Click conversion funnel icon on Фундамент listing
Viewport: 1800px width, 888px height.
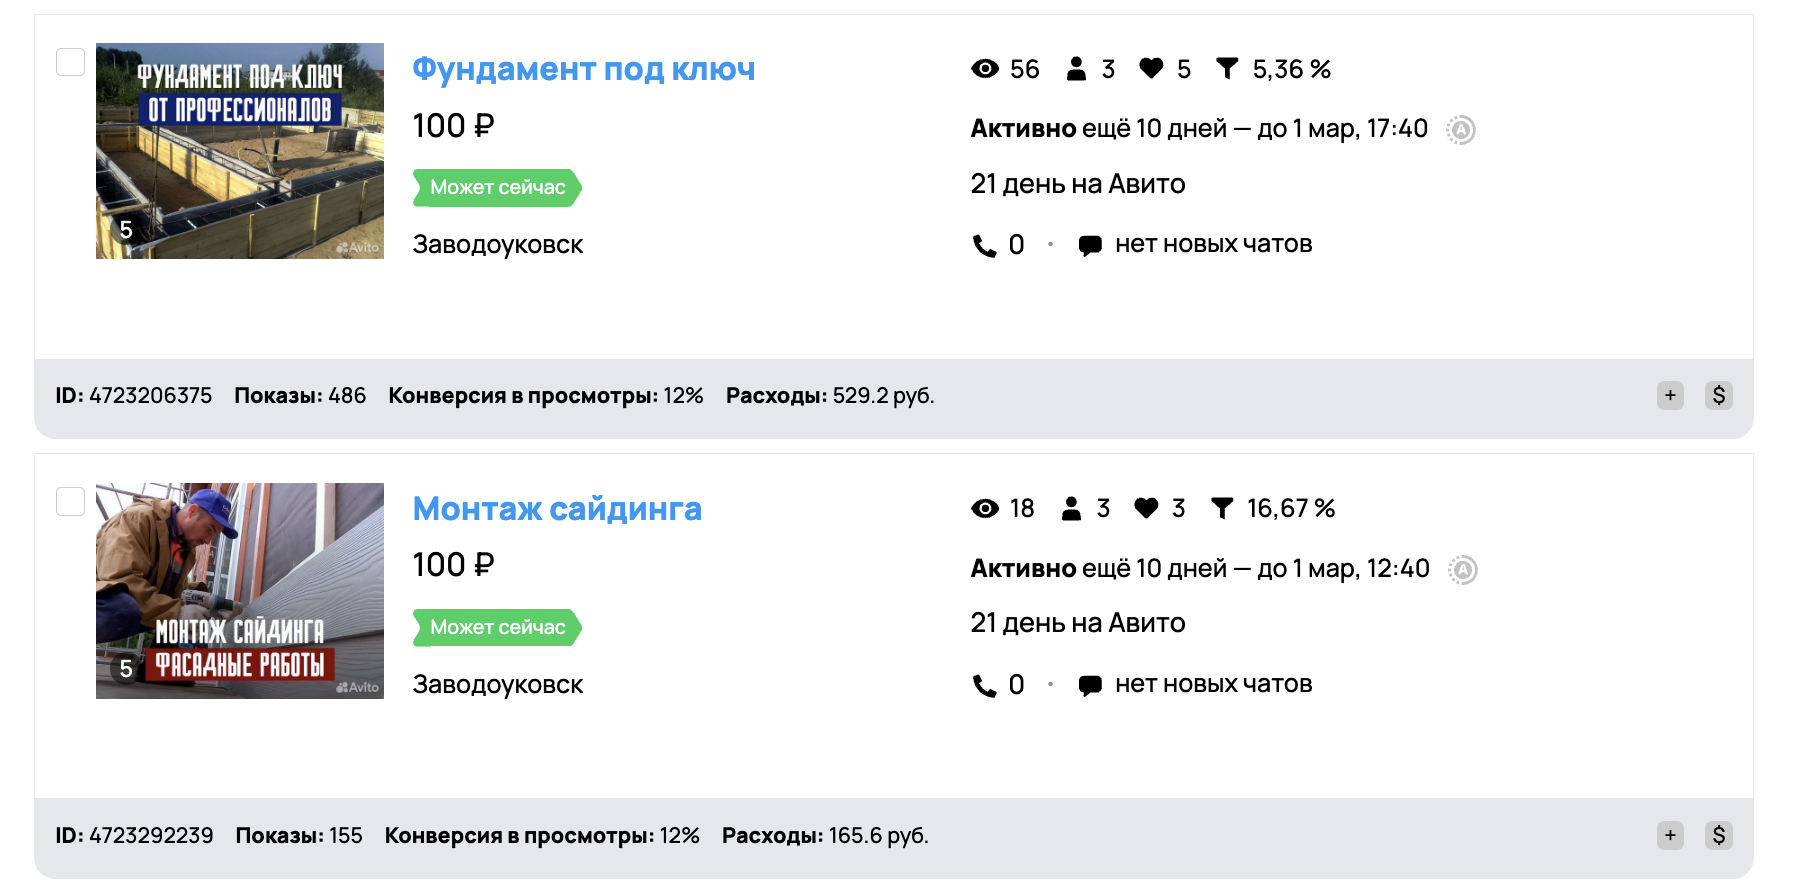click(1227, 69)
